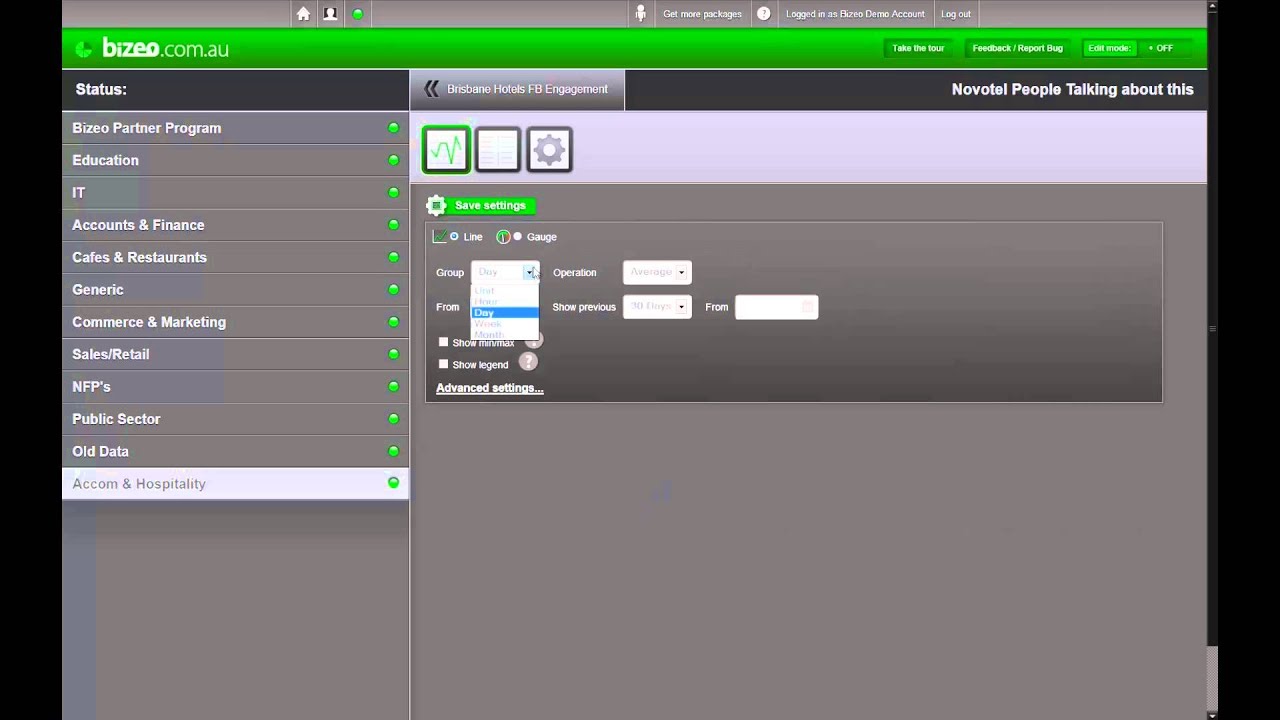This screenshot has width=1280, height=720.
Task: Click the line chart type icon
Action: coord(439,237)
